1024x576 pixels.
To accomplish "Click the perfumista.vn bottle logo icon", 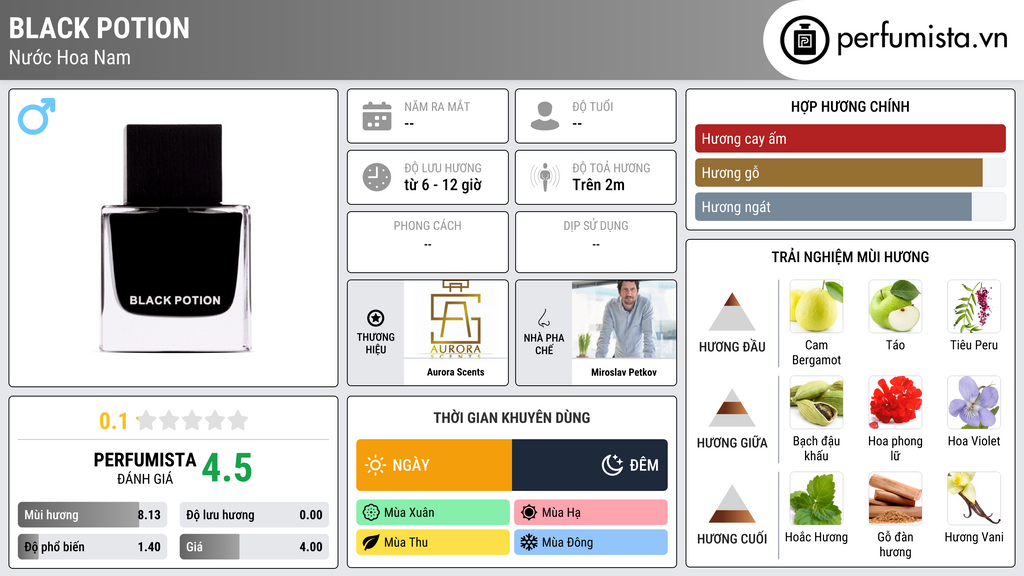I will pos(804,40).
